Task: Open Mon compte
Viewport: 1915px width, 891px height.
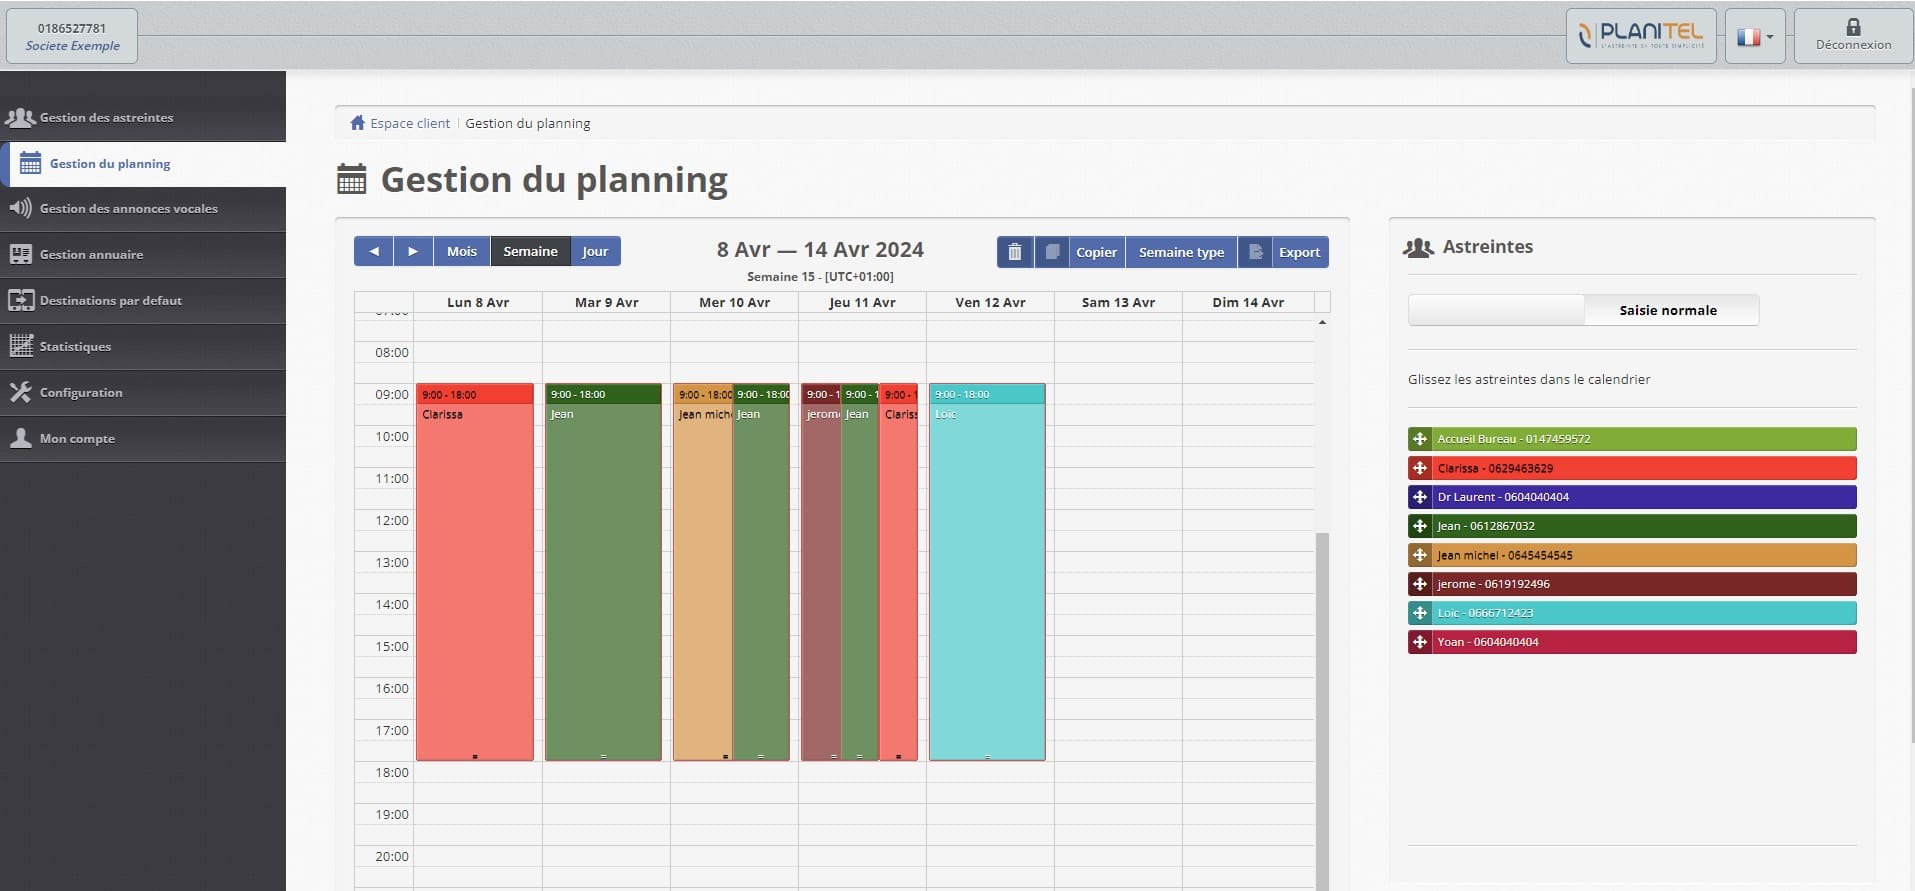Action: click(x=74, y=438)
